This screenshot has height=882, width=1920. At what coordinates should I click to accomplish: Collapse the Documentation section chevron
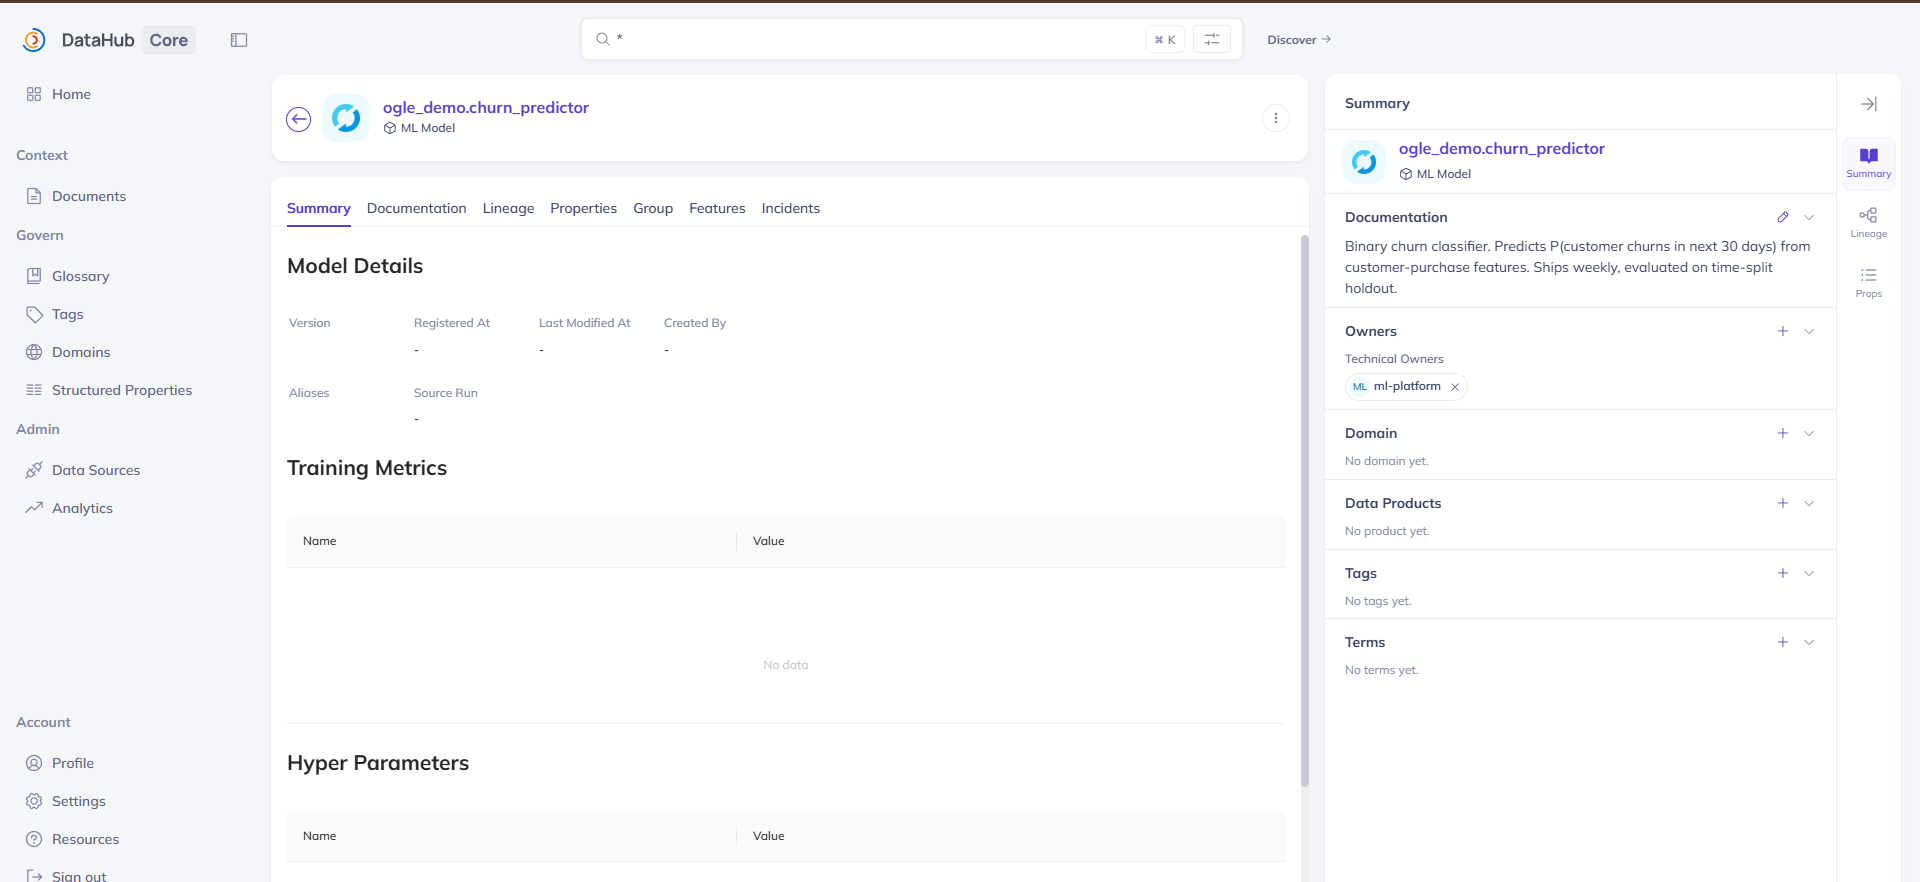[x=1809, y=217]
